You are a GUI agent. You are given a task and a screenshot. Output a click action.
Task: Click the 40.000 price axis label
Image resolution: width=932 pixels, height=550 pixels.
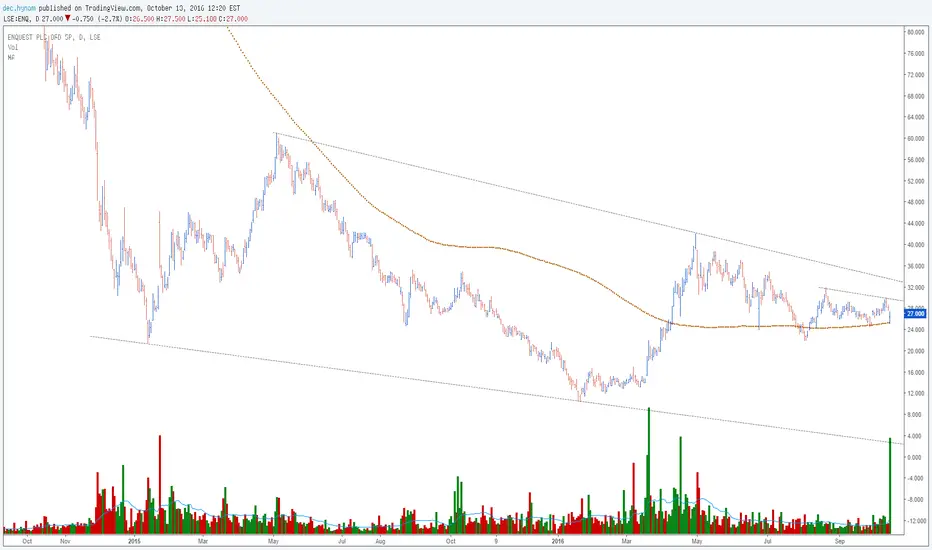[915, 245]
